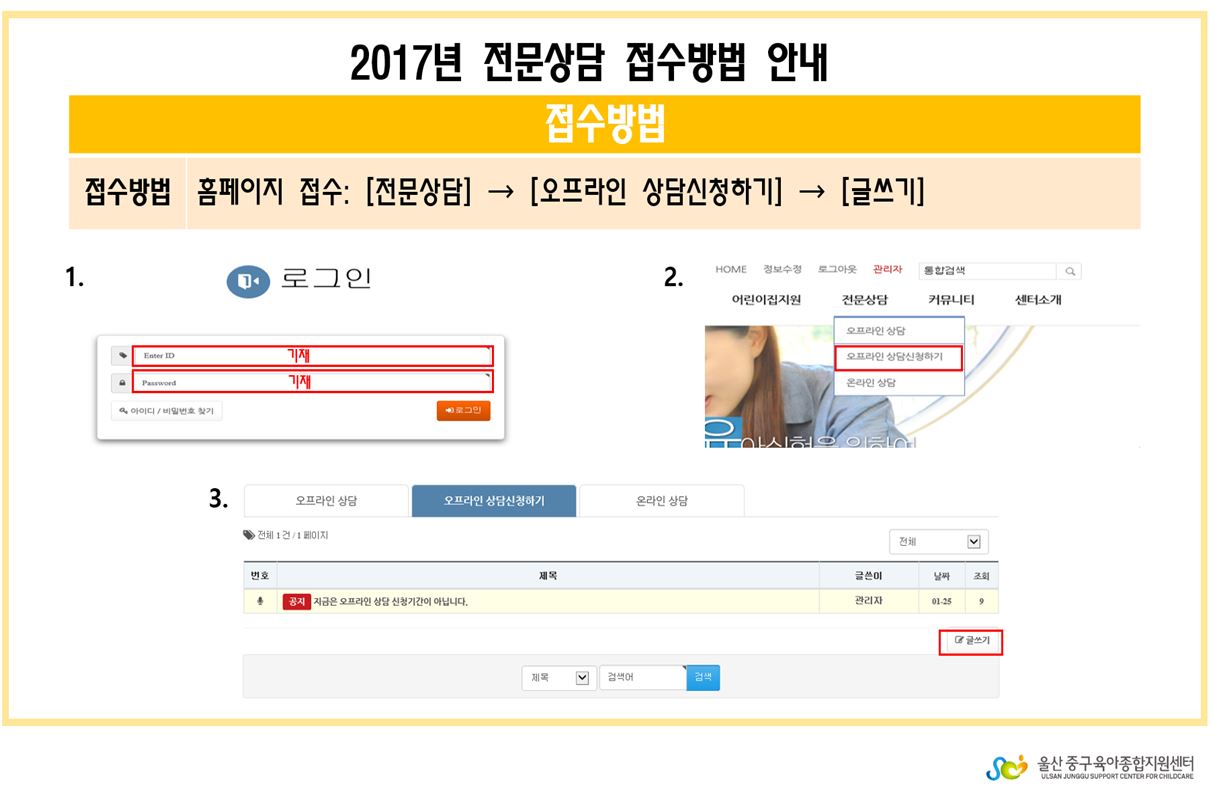Viewport: 1215px width, 794px height.
Task: Open the notice post 지금은 오프라인 상담 신청기간이 아닙니다
Action: point(390,602)
